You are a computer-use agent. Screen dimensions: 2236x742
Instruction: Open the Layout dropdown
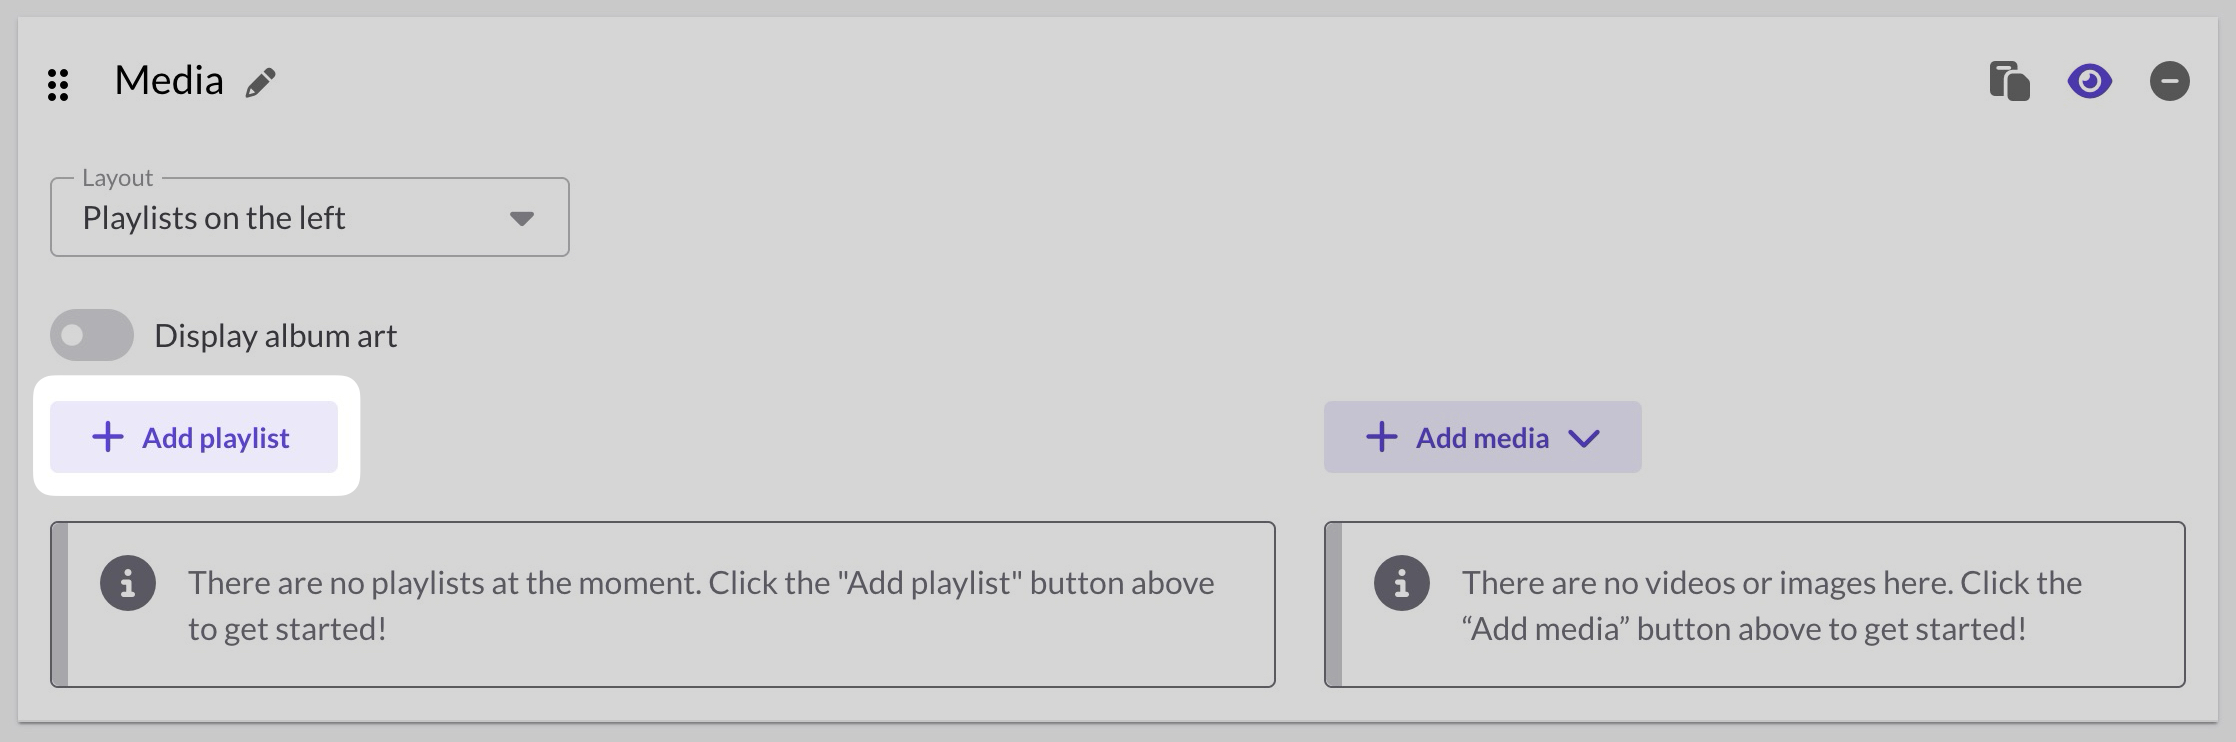tap(310, 217)
